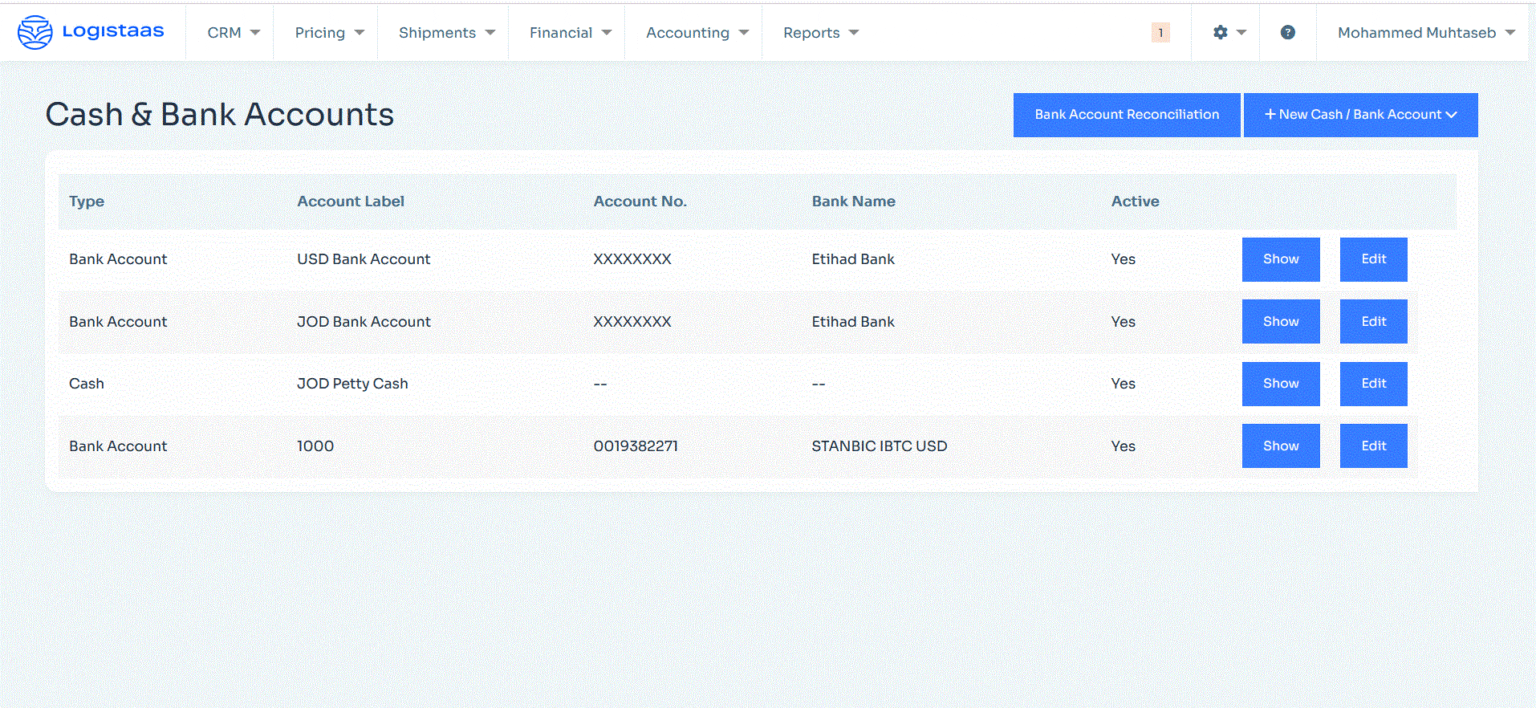Image resolution: width=1536 pixels, height=708 pixels.
Task: Show the JOD Bank Account details
Action: click(1280, 321)
